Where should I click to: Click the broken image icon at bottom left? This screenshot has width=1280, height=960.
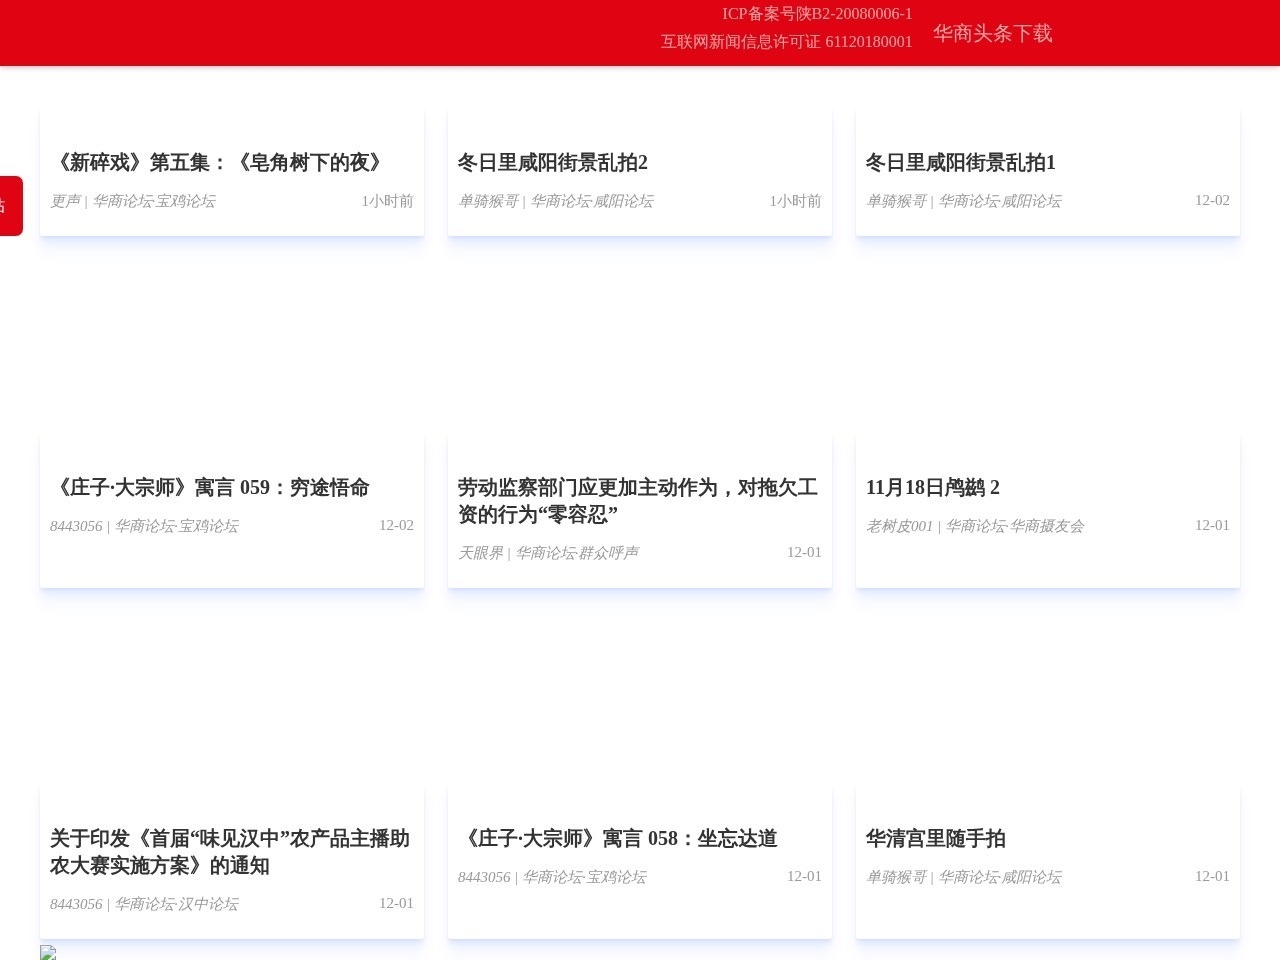(48, 952)
